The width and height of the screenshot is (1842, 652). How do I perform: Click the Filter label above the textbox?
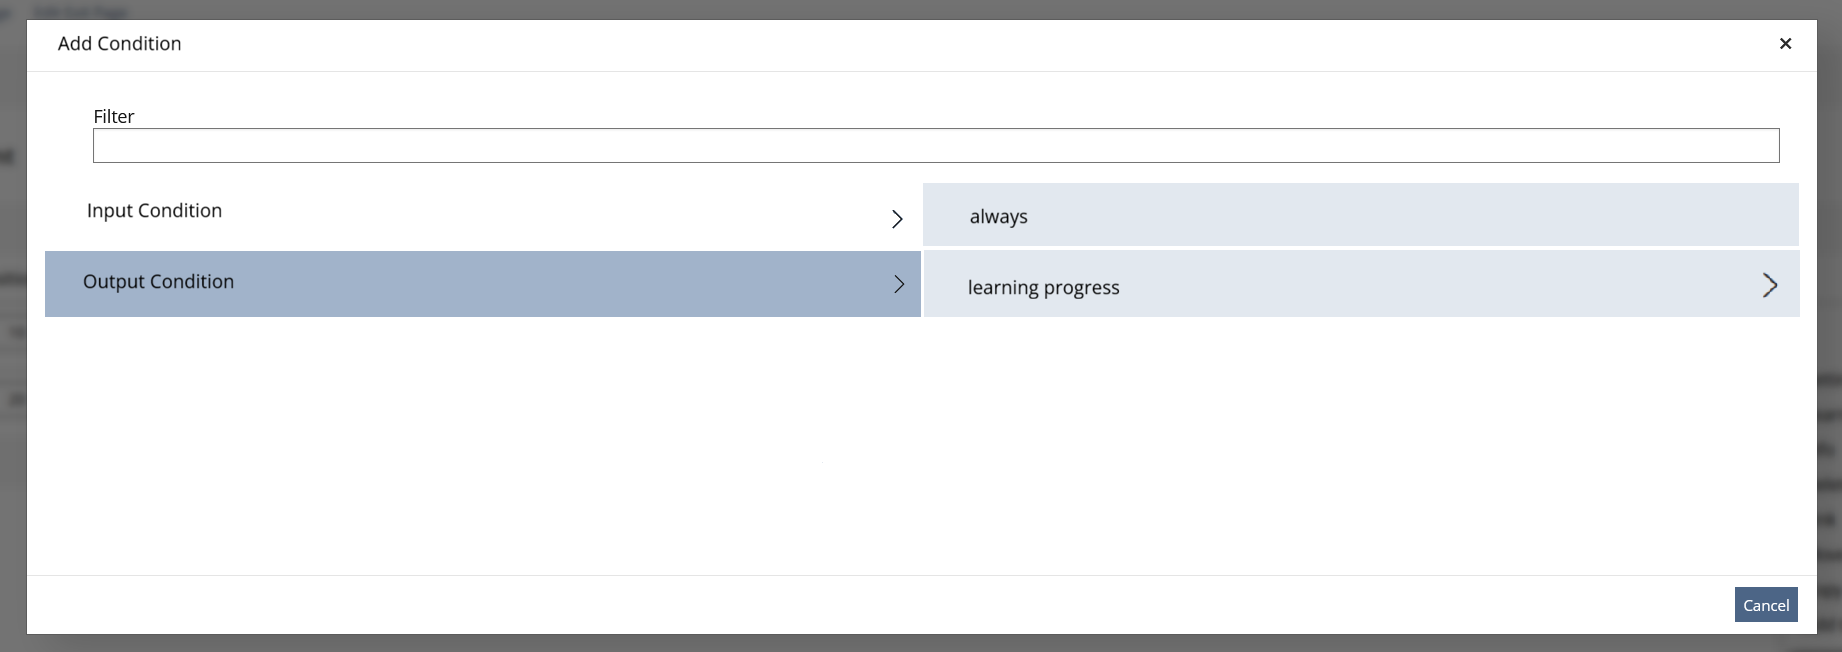click(114, 116)
